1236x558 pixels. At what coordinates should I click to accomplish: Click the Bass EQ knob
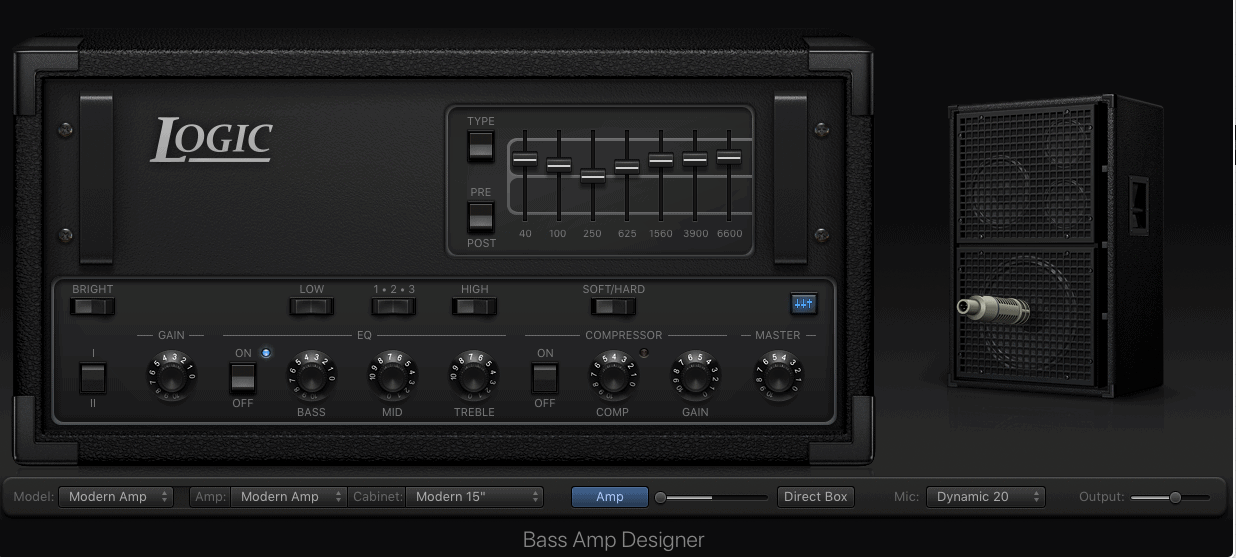pos(311,375)
